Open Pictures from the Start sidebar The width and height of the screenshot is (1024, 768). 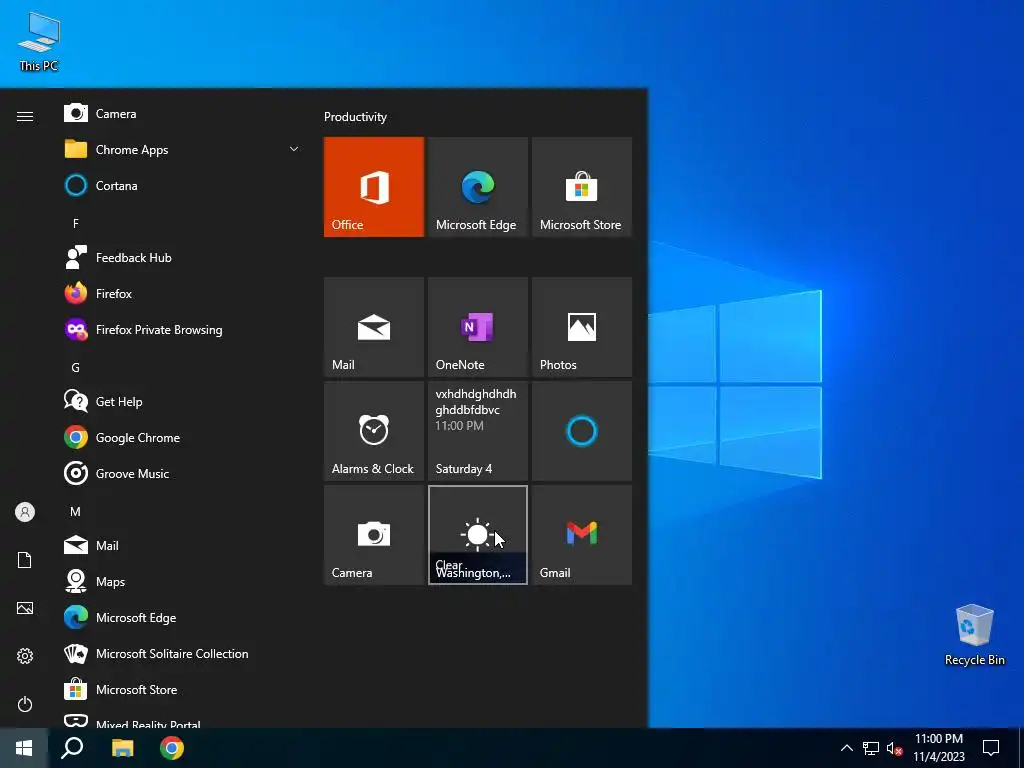pos(25,608)
